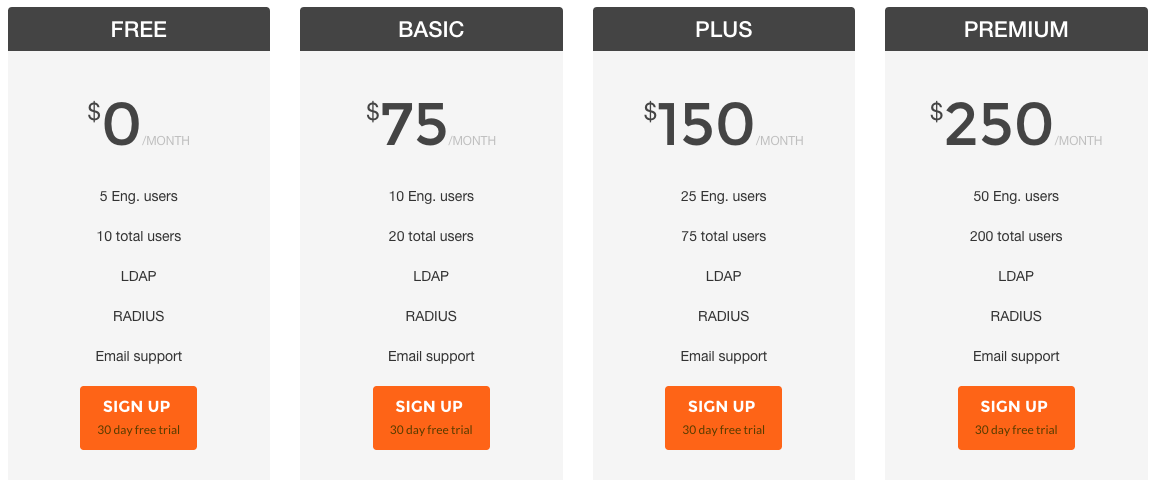Image resolution: width=1155 pixels, height=489 pixels.
Task: Click LDAP feature in the Plus plan
Action: 723,276
